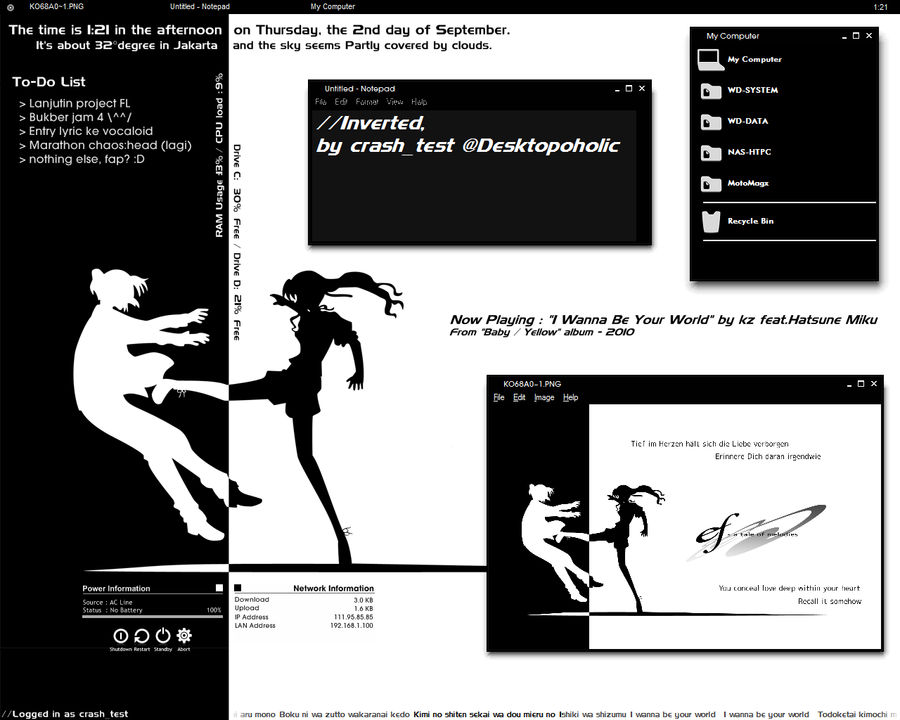Click the IP Address value 111.95.85.85

click(x=353, y=617)
